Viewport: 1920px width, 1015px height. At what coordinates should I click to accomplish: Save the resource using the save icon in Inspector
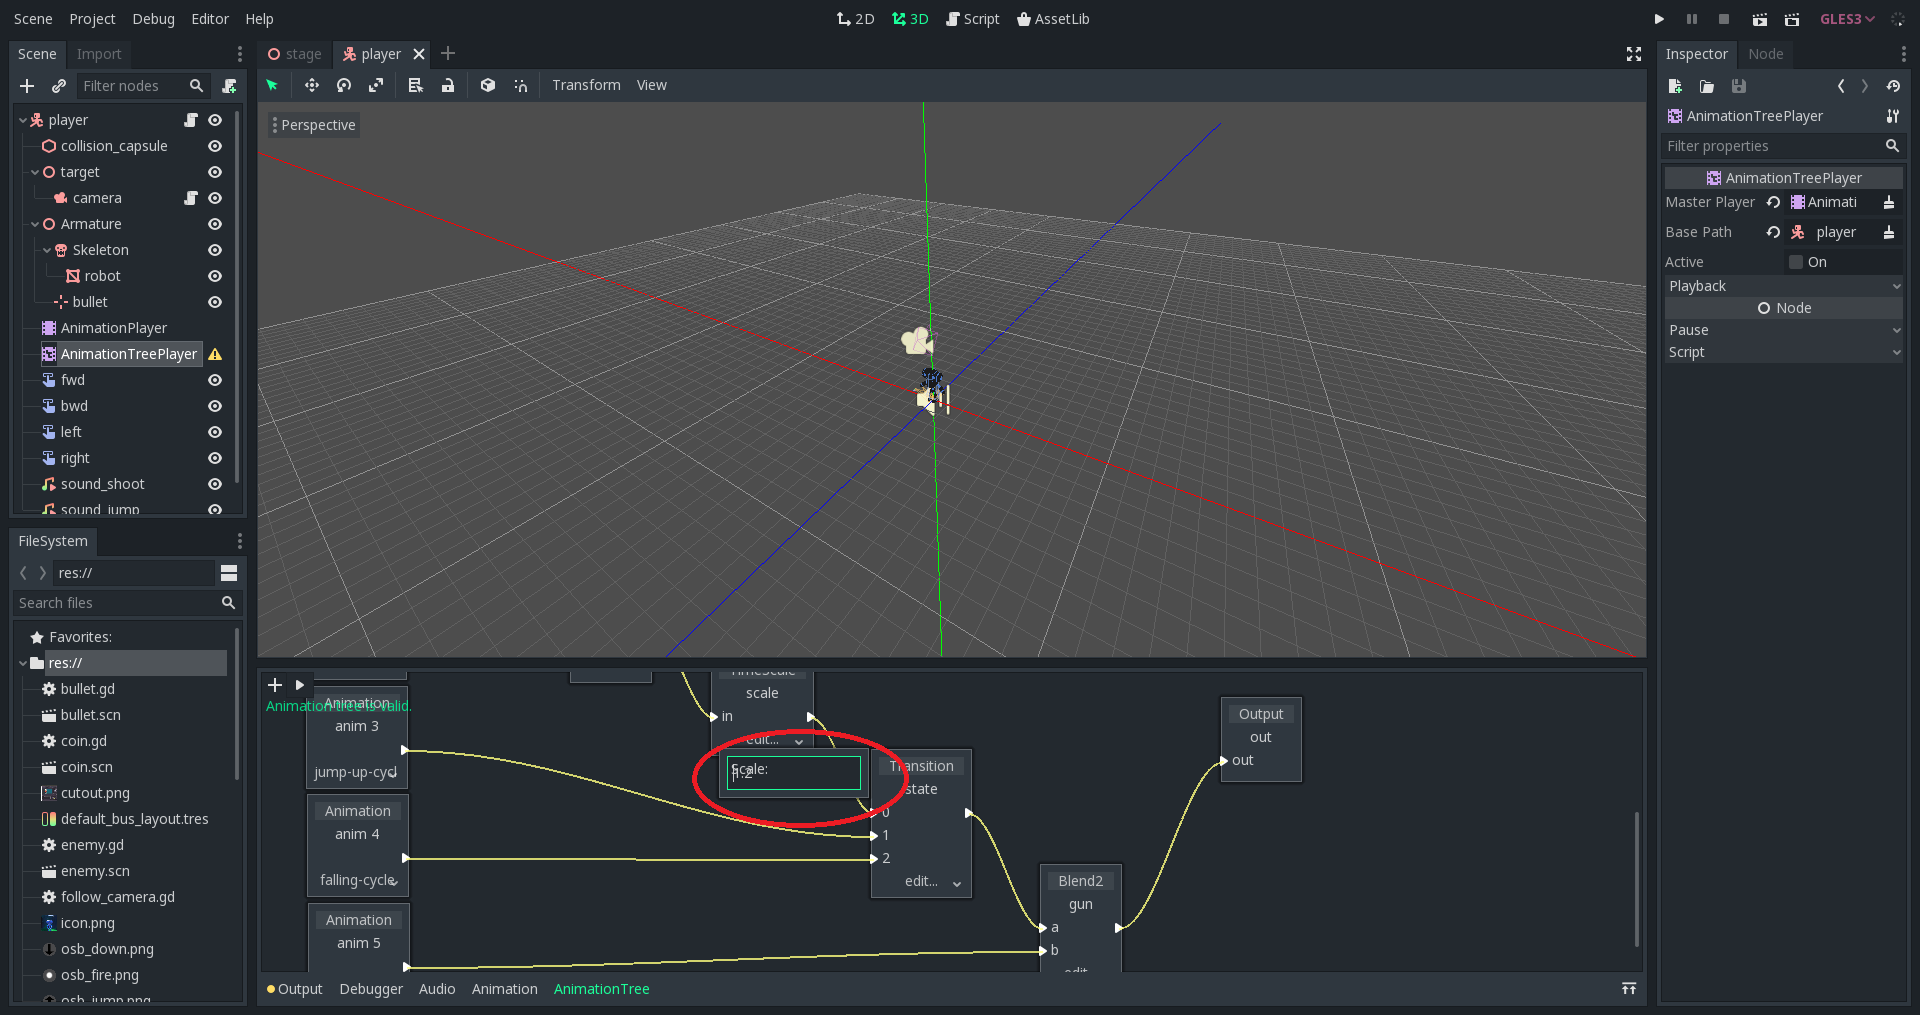(1739, 86)
